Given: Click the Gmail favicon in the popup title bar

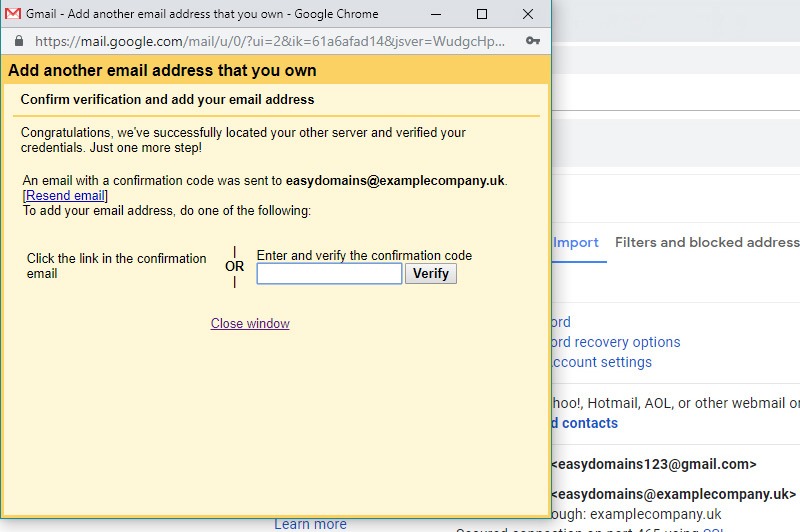Looking at the screenshot, I should (13, 14).
